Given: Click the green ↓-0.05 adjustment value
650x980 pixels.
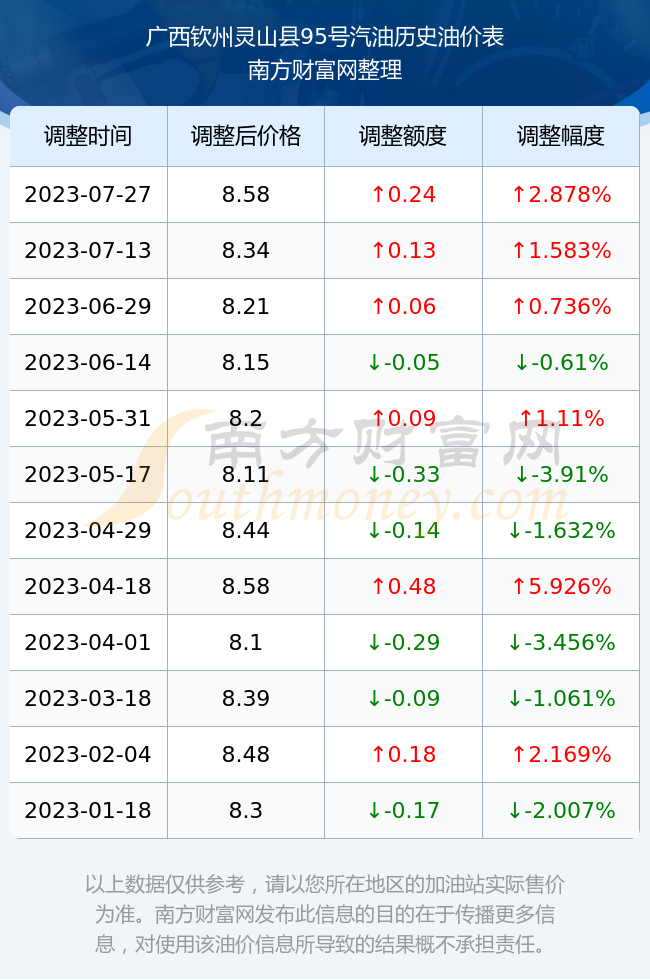Looking at the screenshot, I should pos(403,362).
